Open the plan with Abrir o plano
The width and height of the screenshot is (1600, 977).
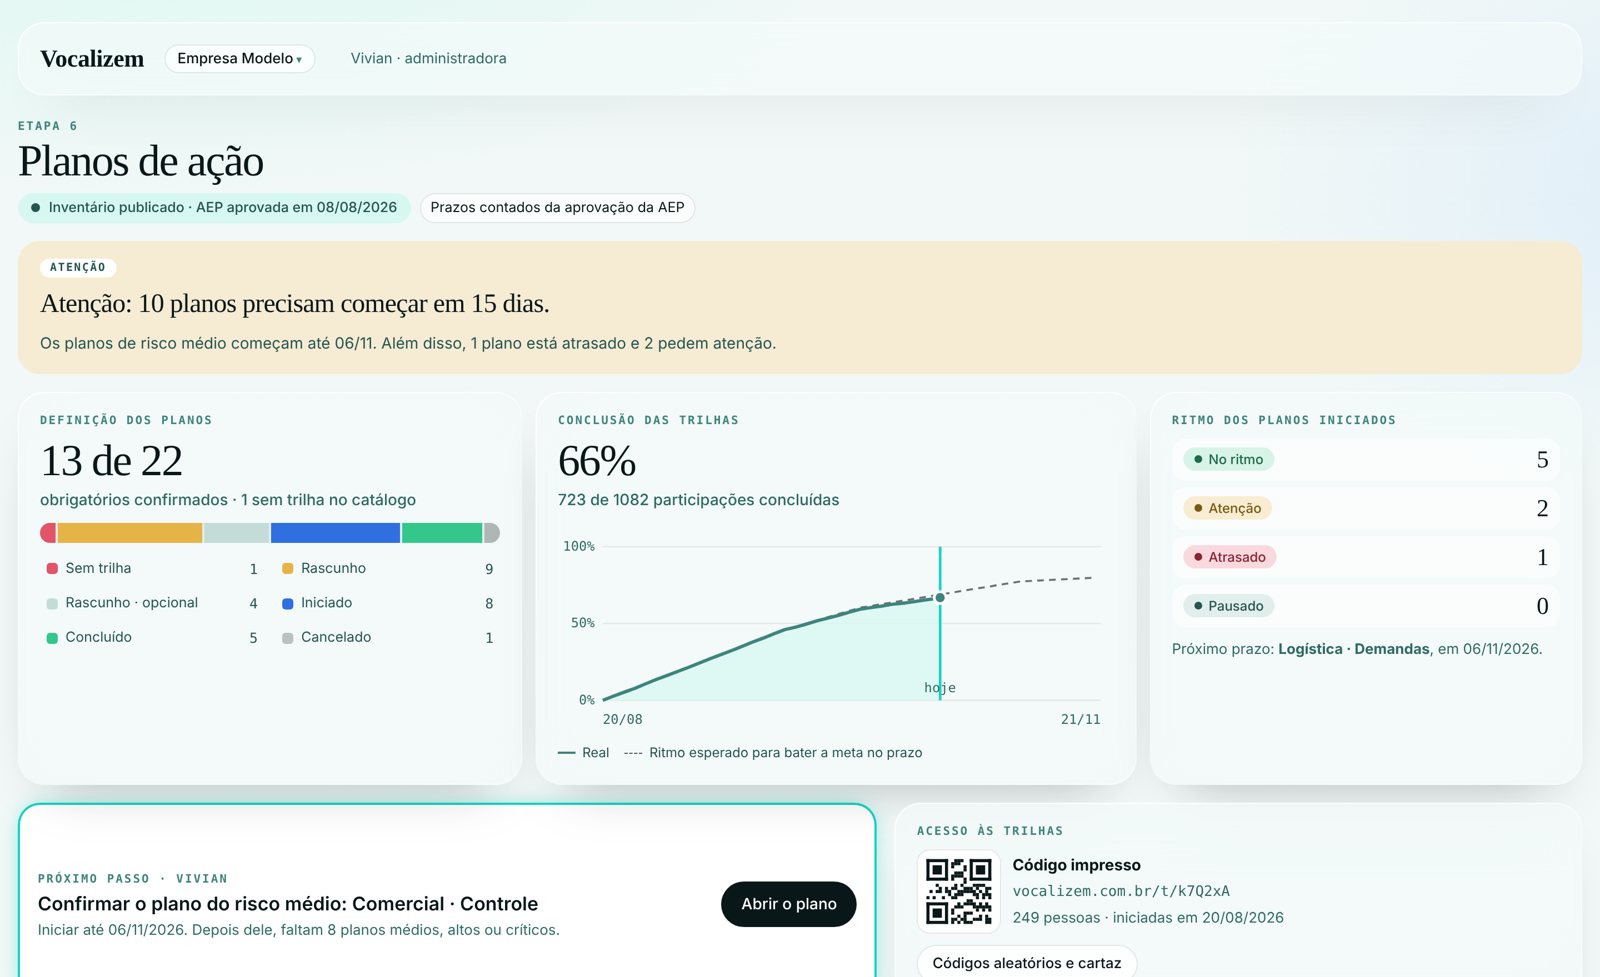pyautogui.click(x=788, y=904)
